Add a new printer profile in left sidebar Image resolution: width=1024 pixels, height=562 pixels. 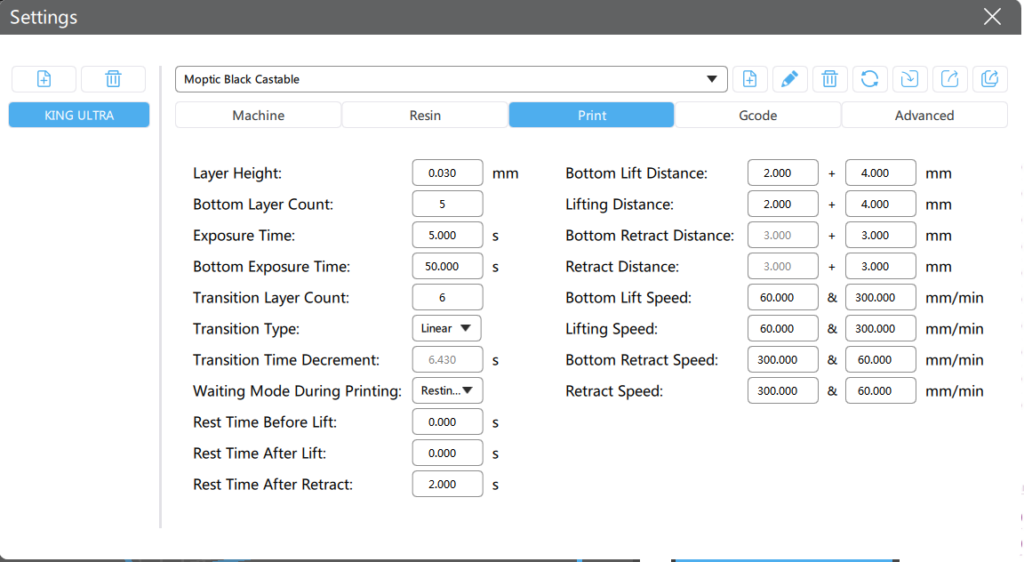click(44, 79)
